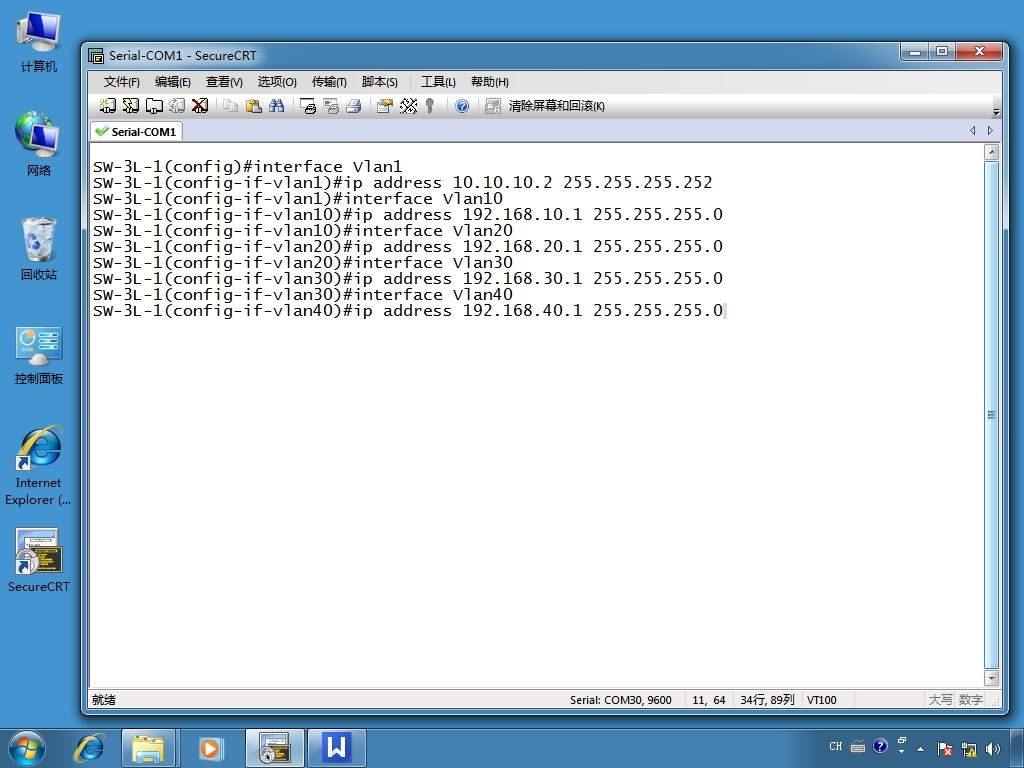Click 清除屏幕和回滚(K) button

point(556,106)
